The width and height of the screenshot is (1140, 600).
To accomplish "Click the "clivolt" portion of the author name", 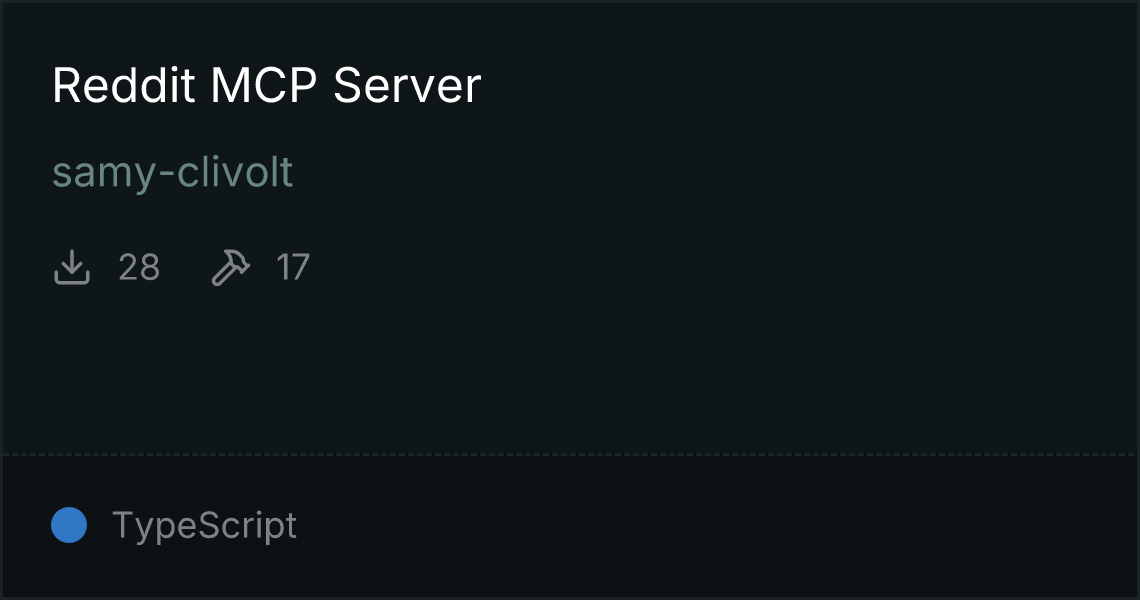I will (235, 172).
